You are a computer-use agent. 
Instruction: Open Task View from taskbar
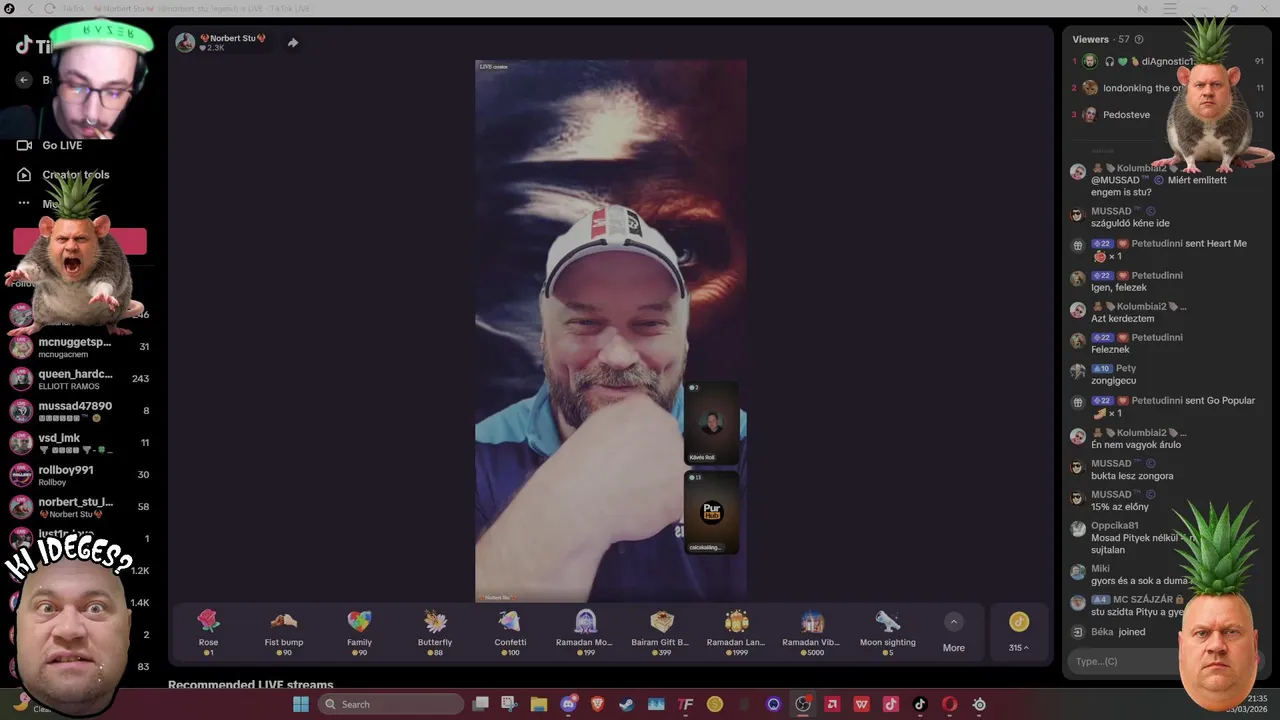(481, 704)
